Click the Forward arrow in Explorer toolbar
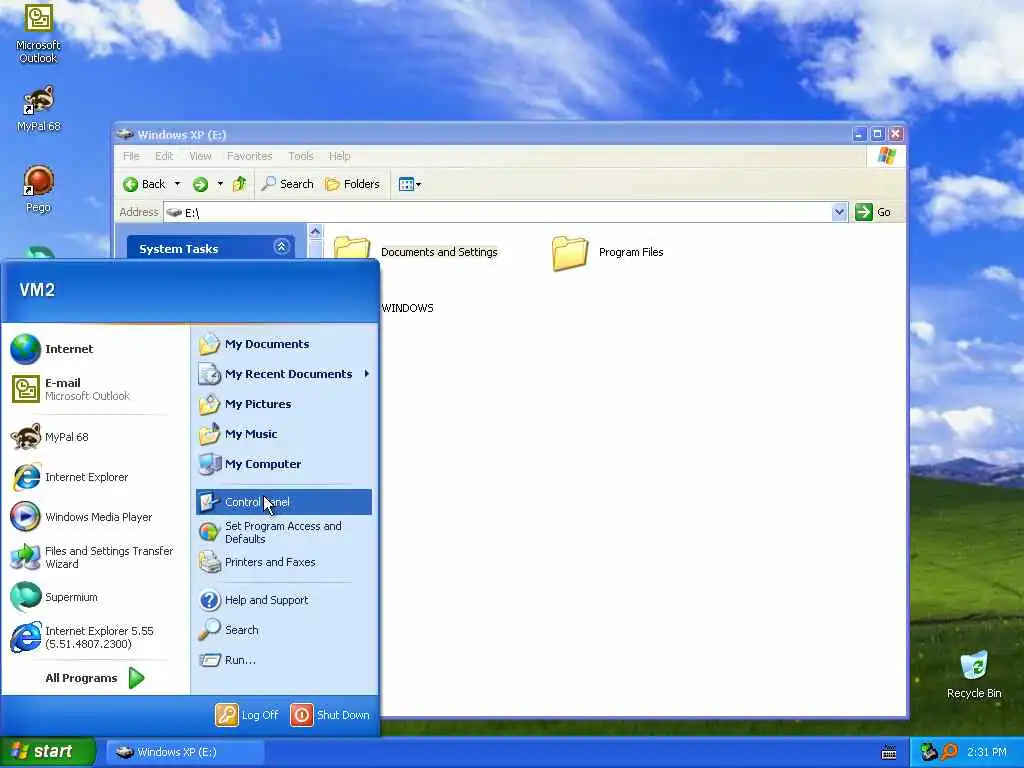The image size is (1024, 768). click(x=200, y=184)
